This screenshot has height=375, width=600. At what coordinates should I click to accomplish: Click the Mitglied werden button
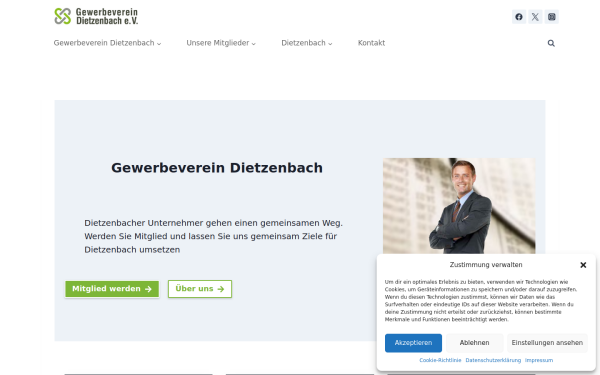pyautogui.click(x=112, y=289)
